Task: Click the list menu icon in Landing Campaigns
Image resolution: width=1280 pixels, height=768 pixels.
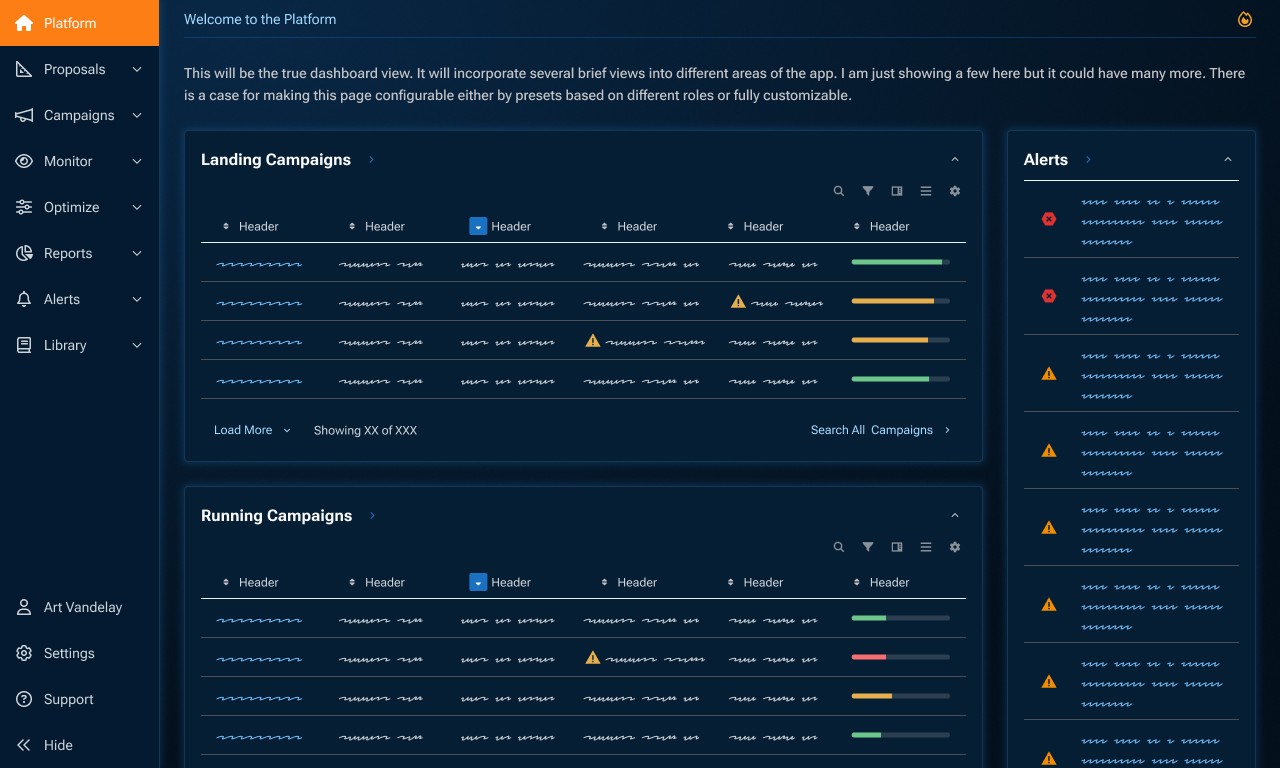Action: [926, 191]
